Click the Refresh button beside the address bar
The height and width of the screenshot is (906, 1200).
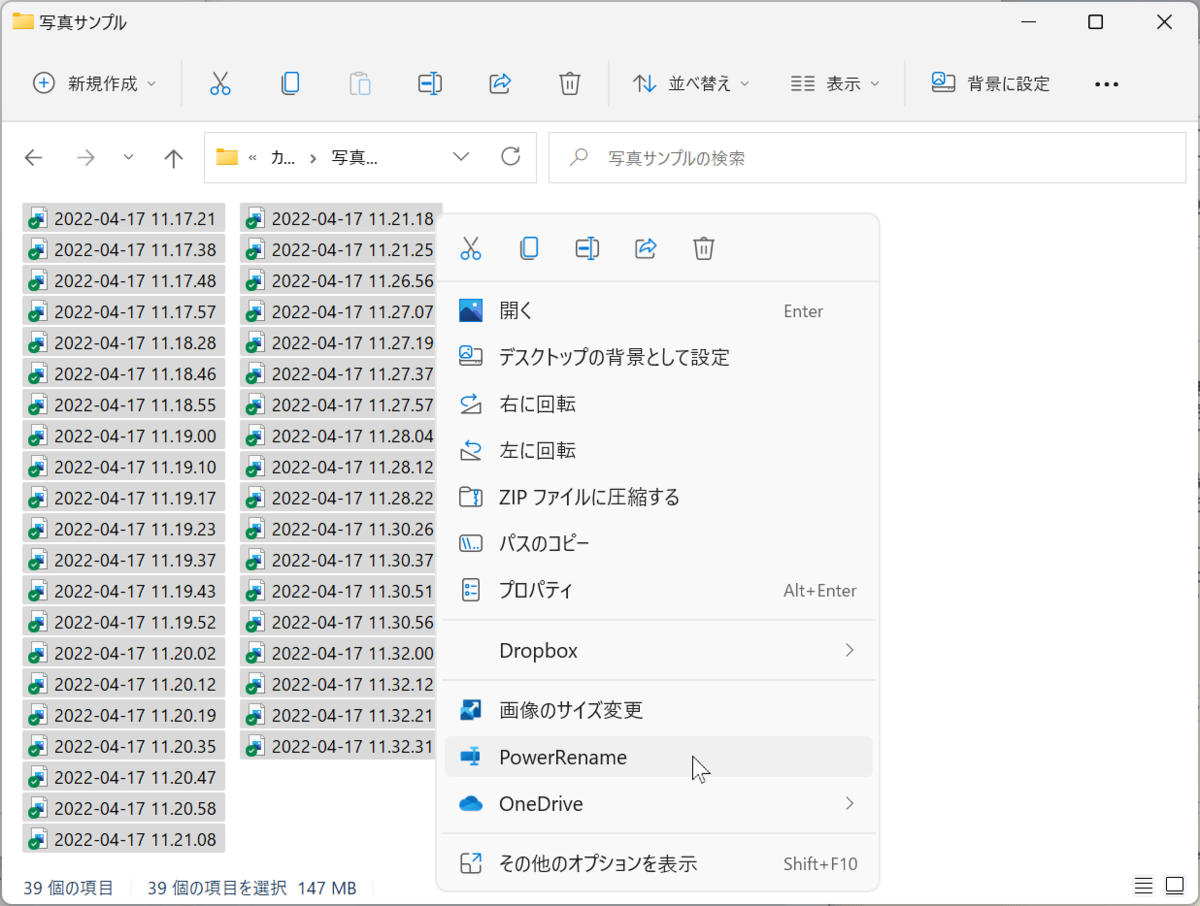511,157
